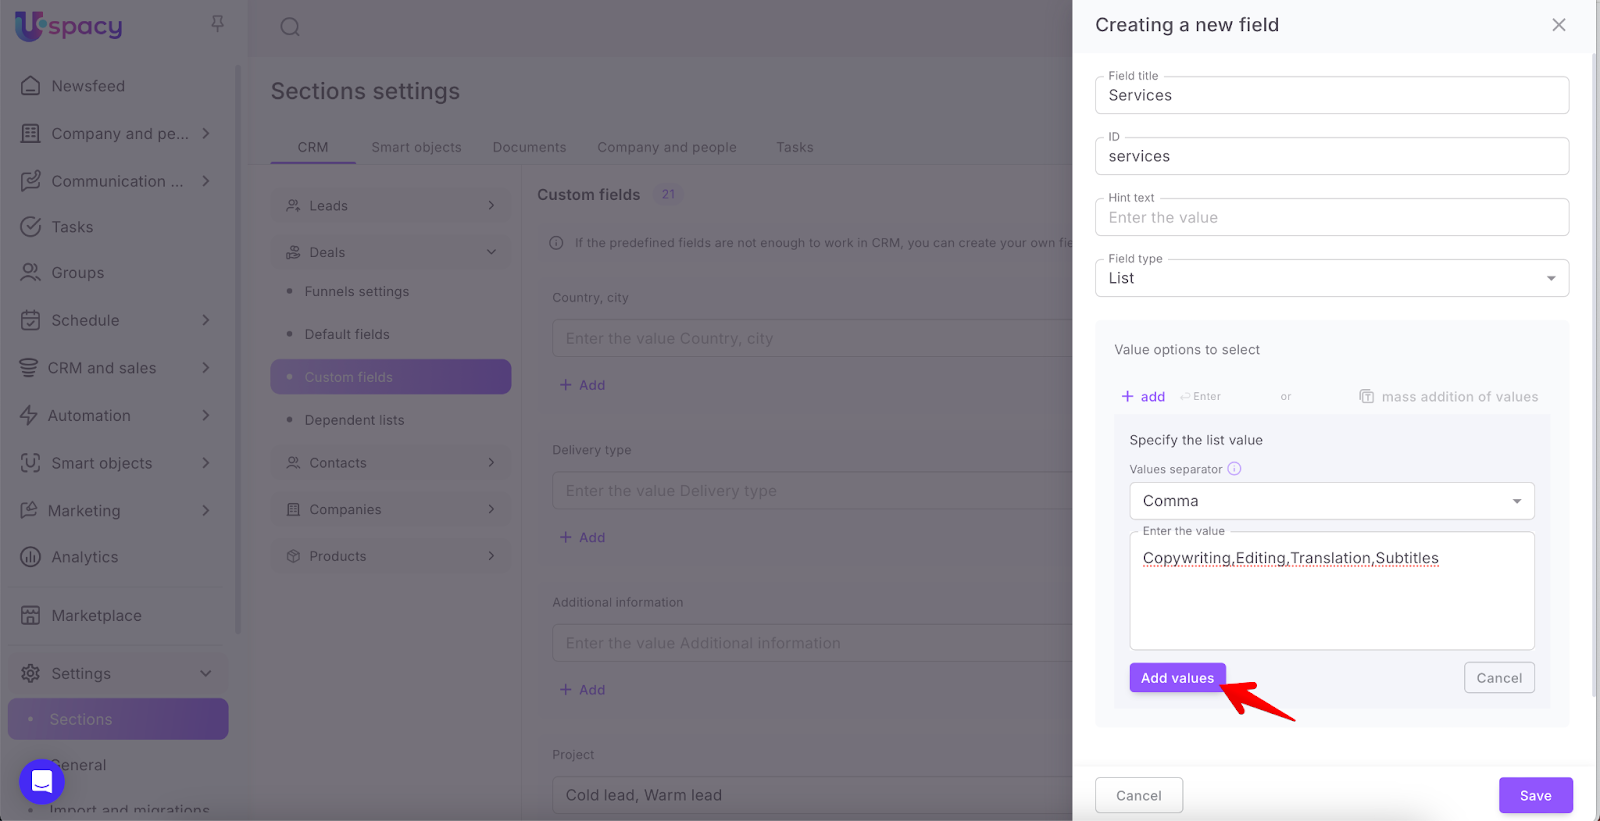Viewport: 1600px width, 821px height.
Task: Click the Analytics chart icon
Action: [x=31, y=557]
